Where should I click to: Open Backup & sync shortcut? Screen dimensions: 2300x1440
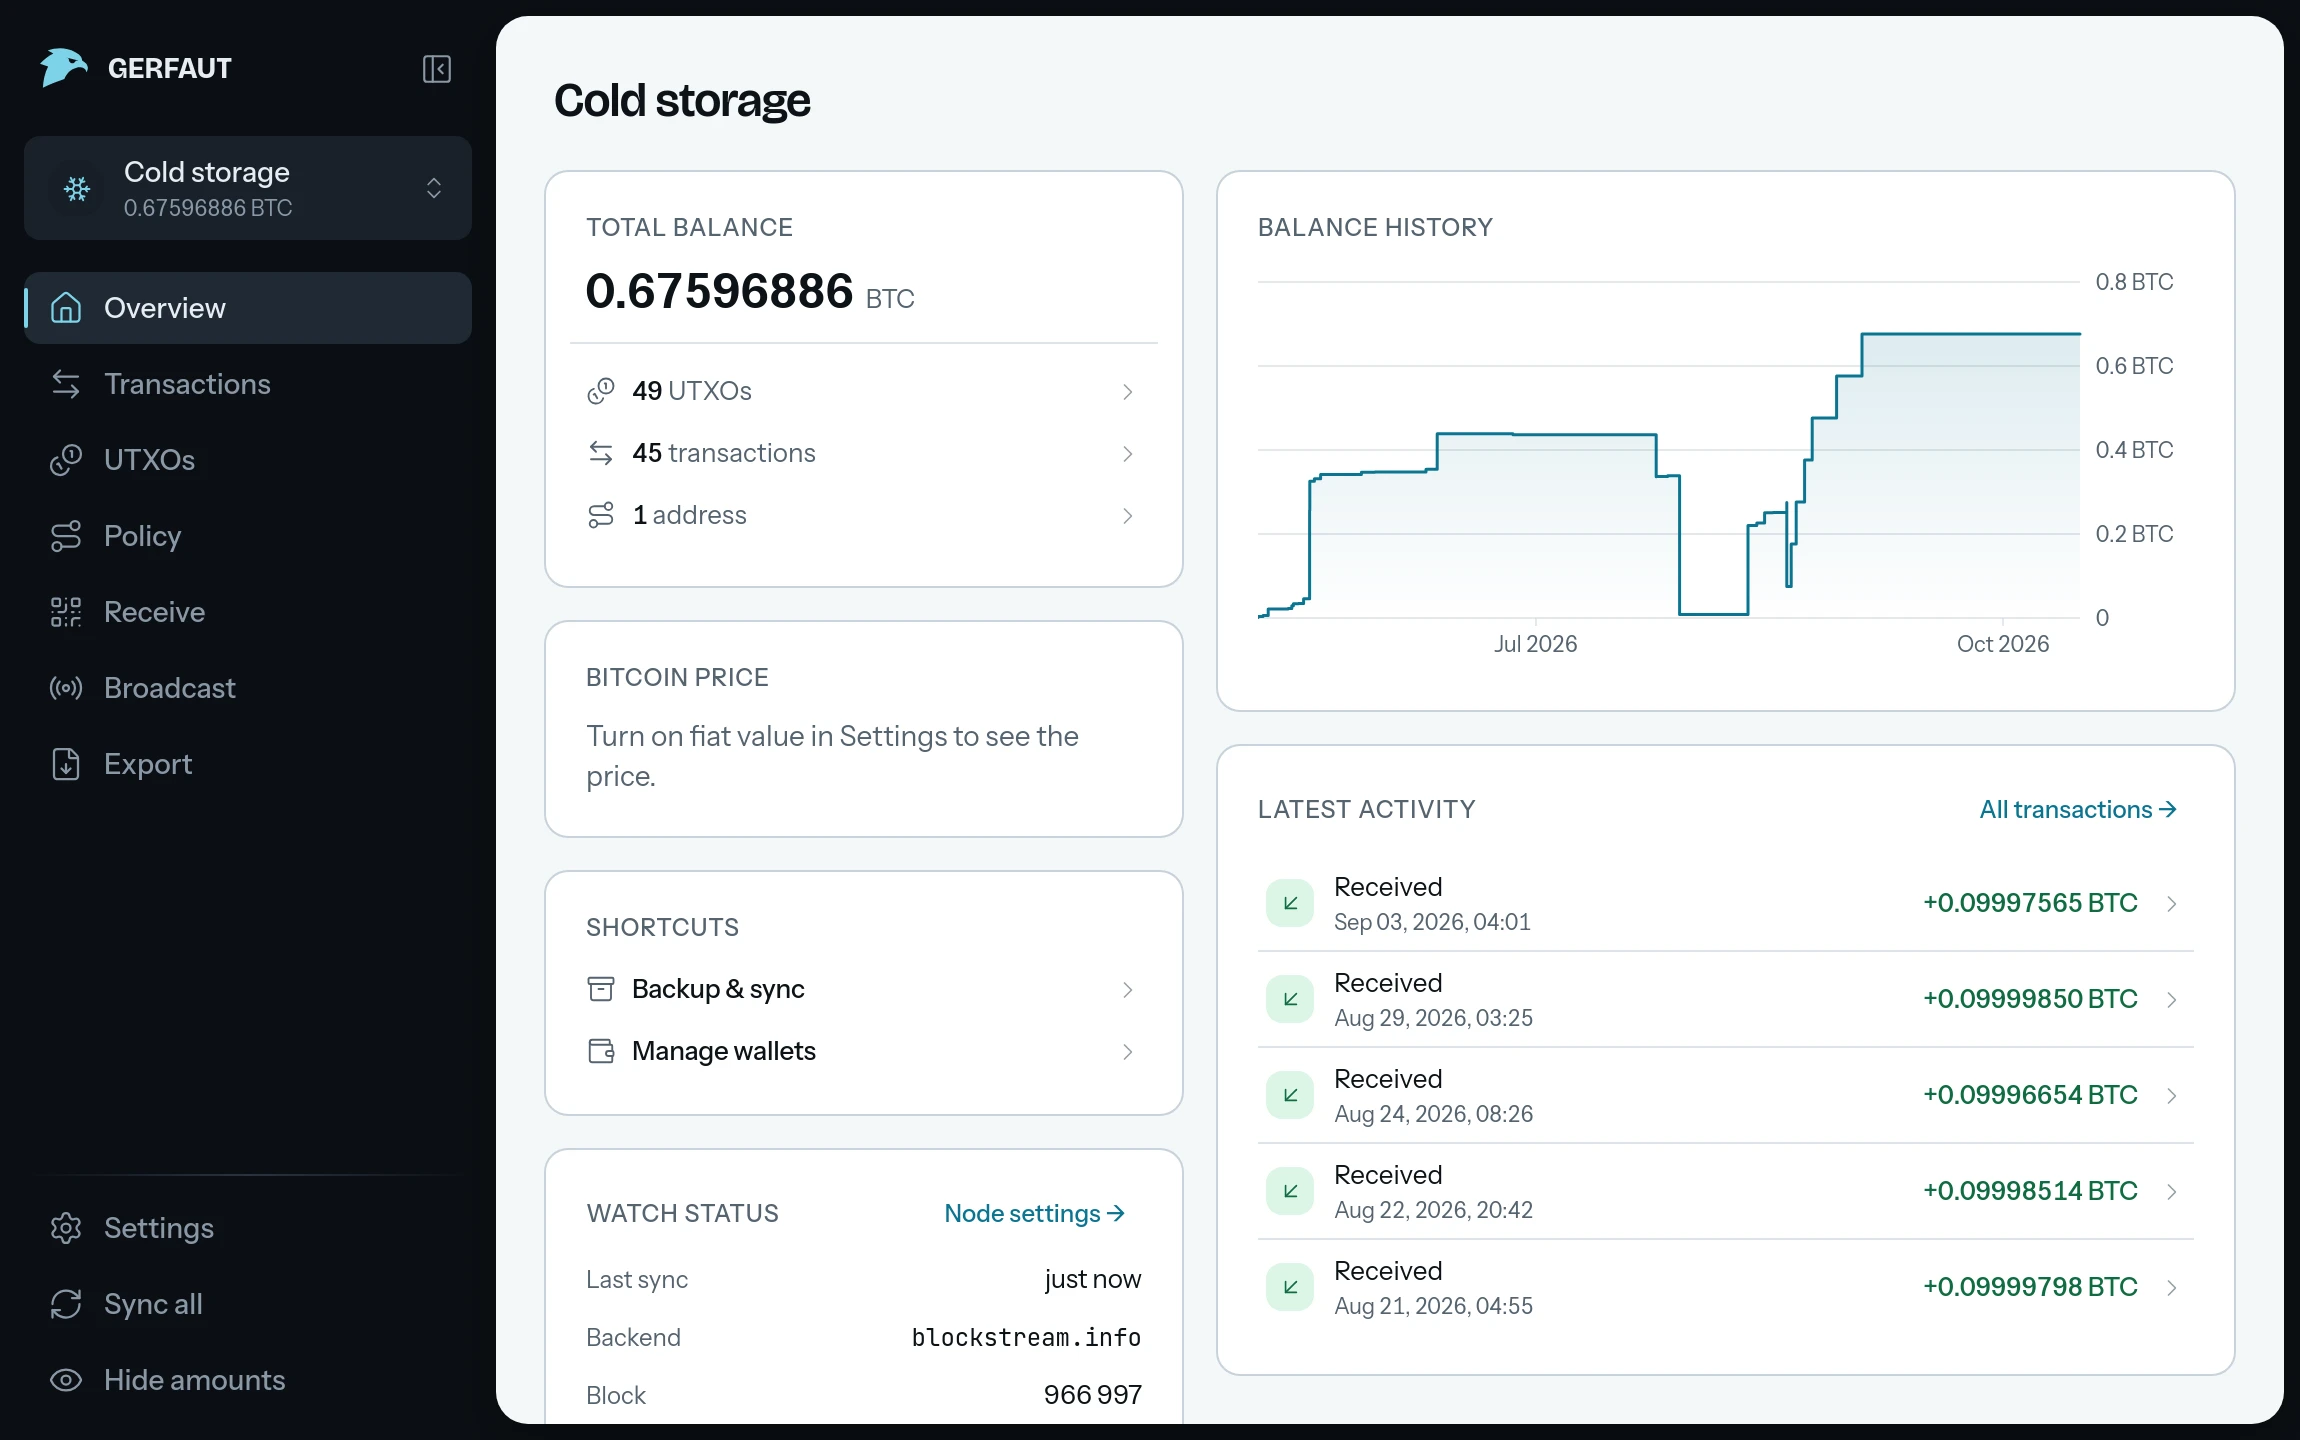[x=864, y=989]
